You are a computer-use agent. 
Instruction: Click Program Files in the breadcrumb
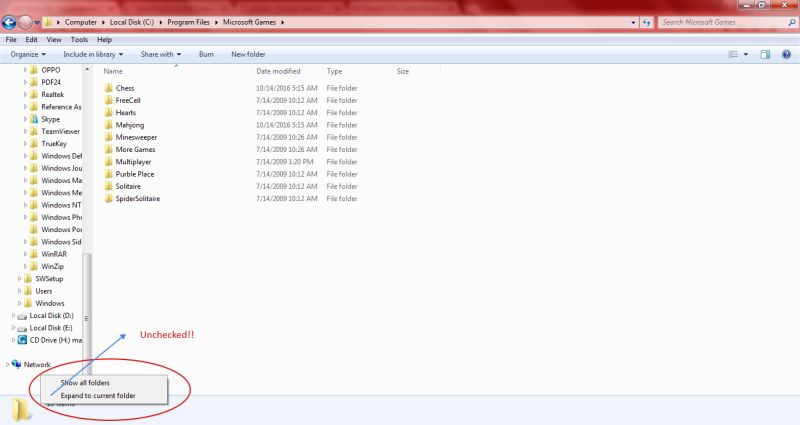(x=188, y=22)
